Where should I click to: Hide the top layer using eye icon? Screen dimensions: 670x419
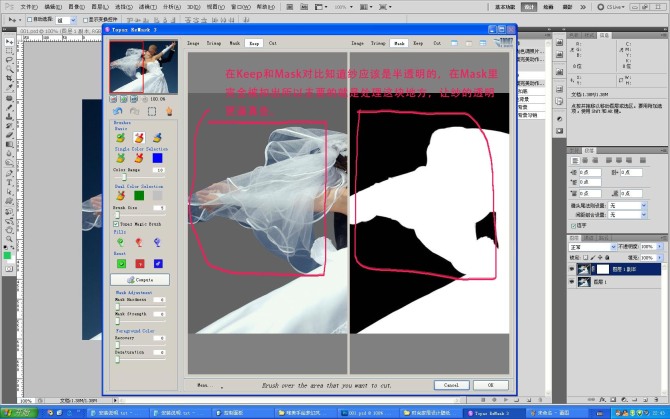tap(572, 270)
